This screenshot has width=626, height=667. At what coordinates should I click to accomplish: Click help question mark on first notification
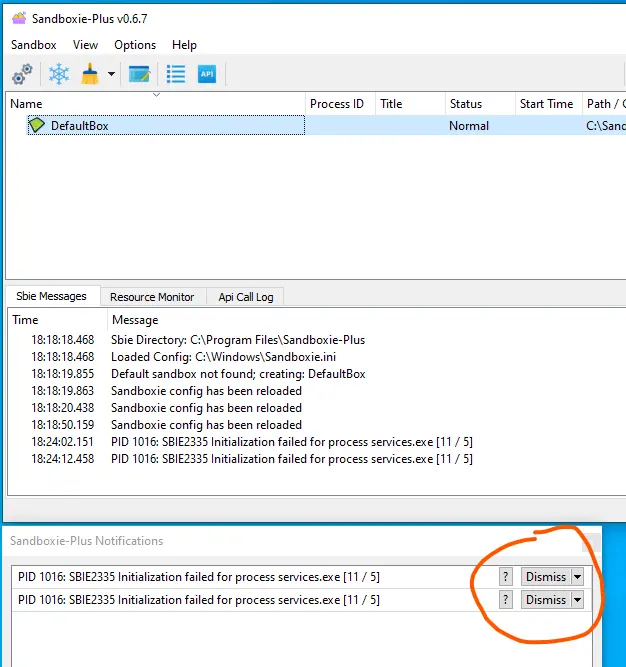506,577
